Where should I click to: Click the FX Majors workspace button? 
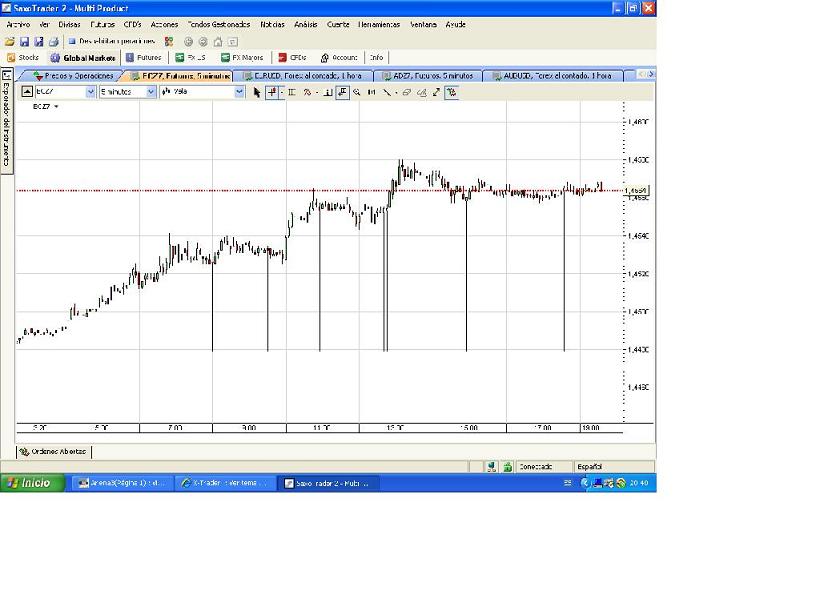(242, 58)
